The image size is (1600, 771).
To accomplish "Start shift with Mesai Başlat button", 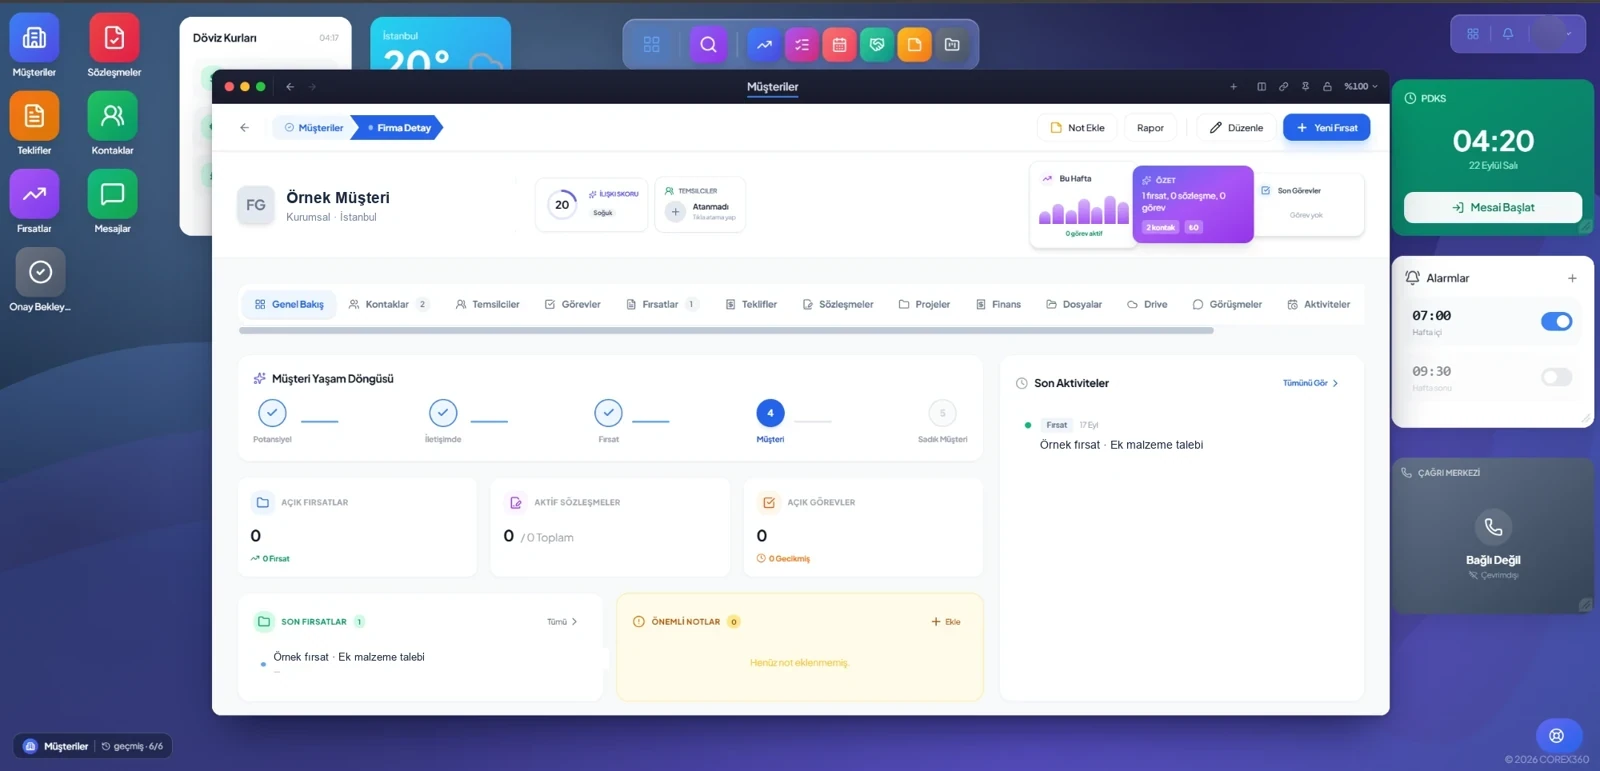I will point(1493,207).
